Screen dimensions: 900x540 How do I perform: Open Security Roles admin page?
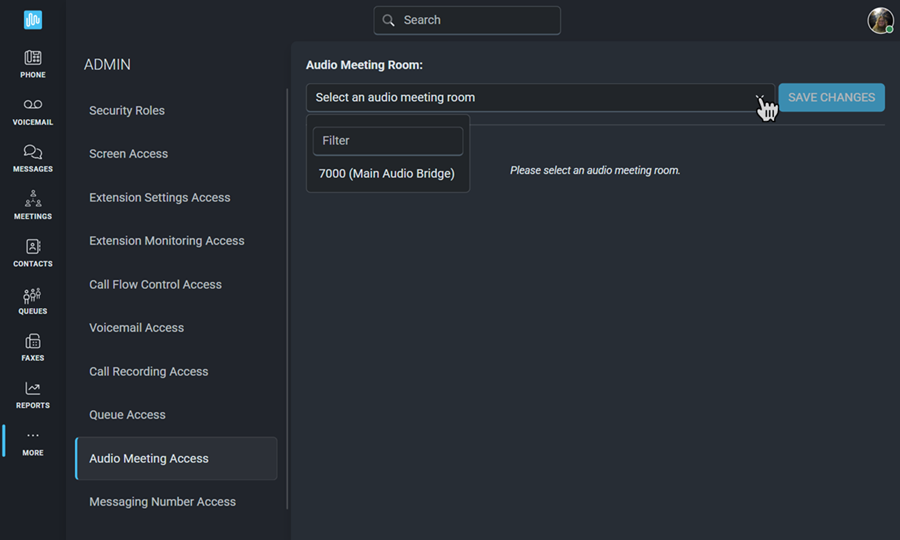point(127,110)
